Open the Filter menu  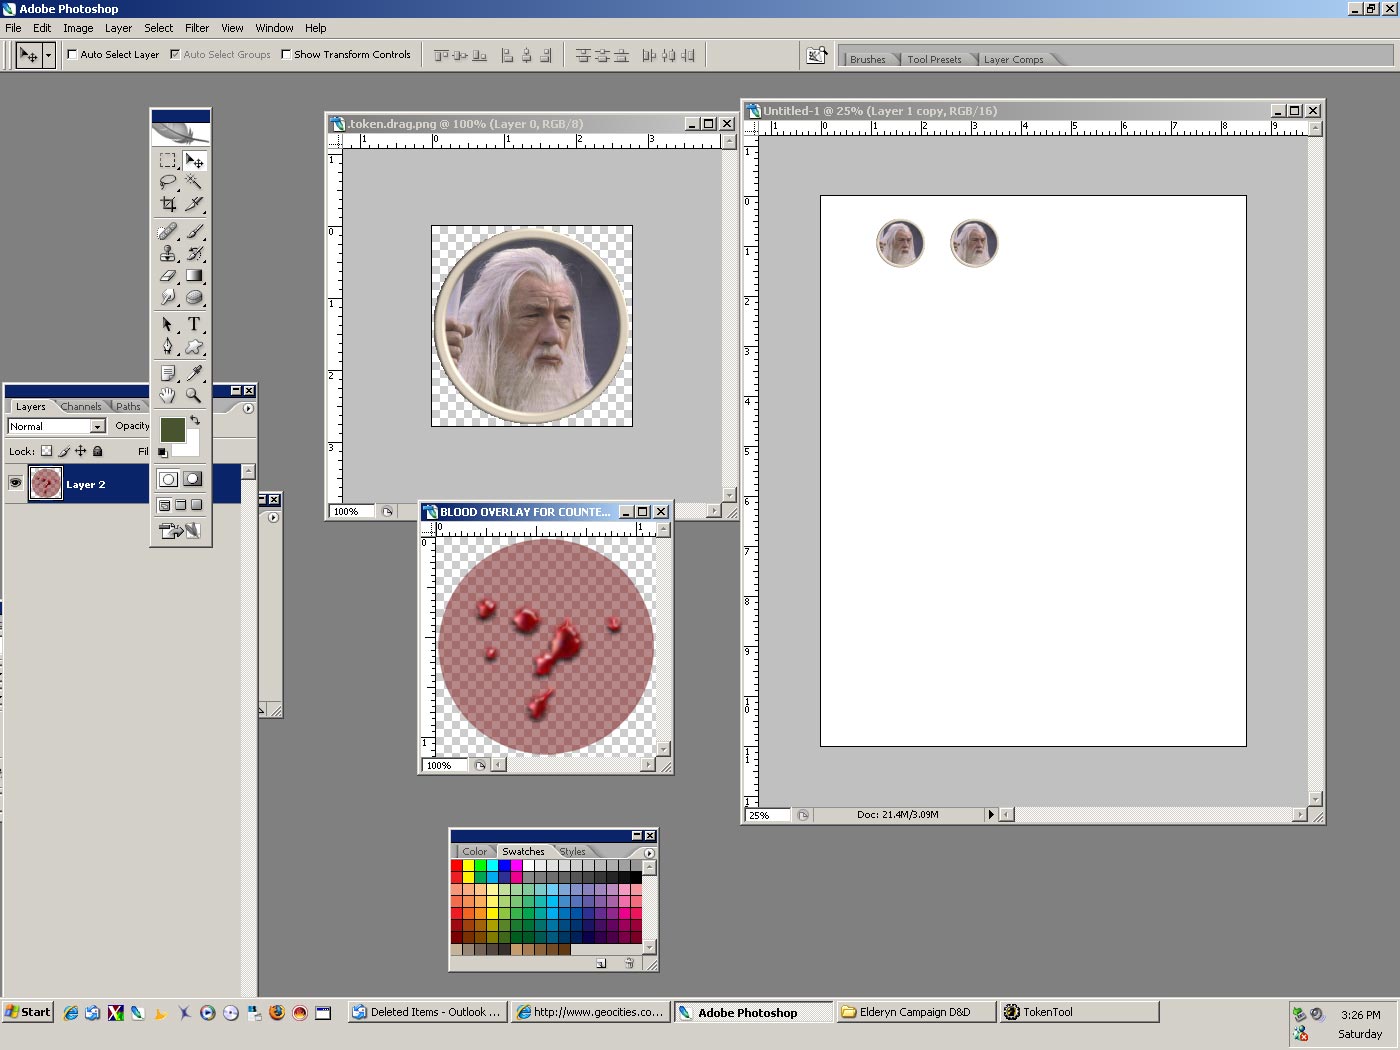(x=197, y=28)
